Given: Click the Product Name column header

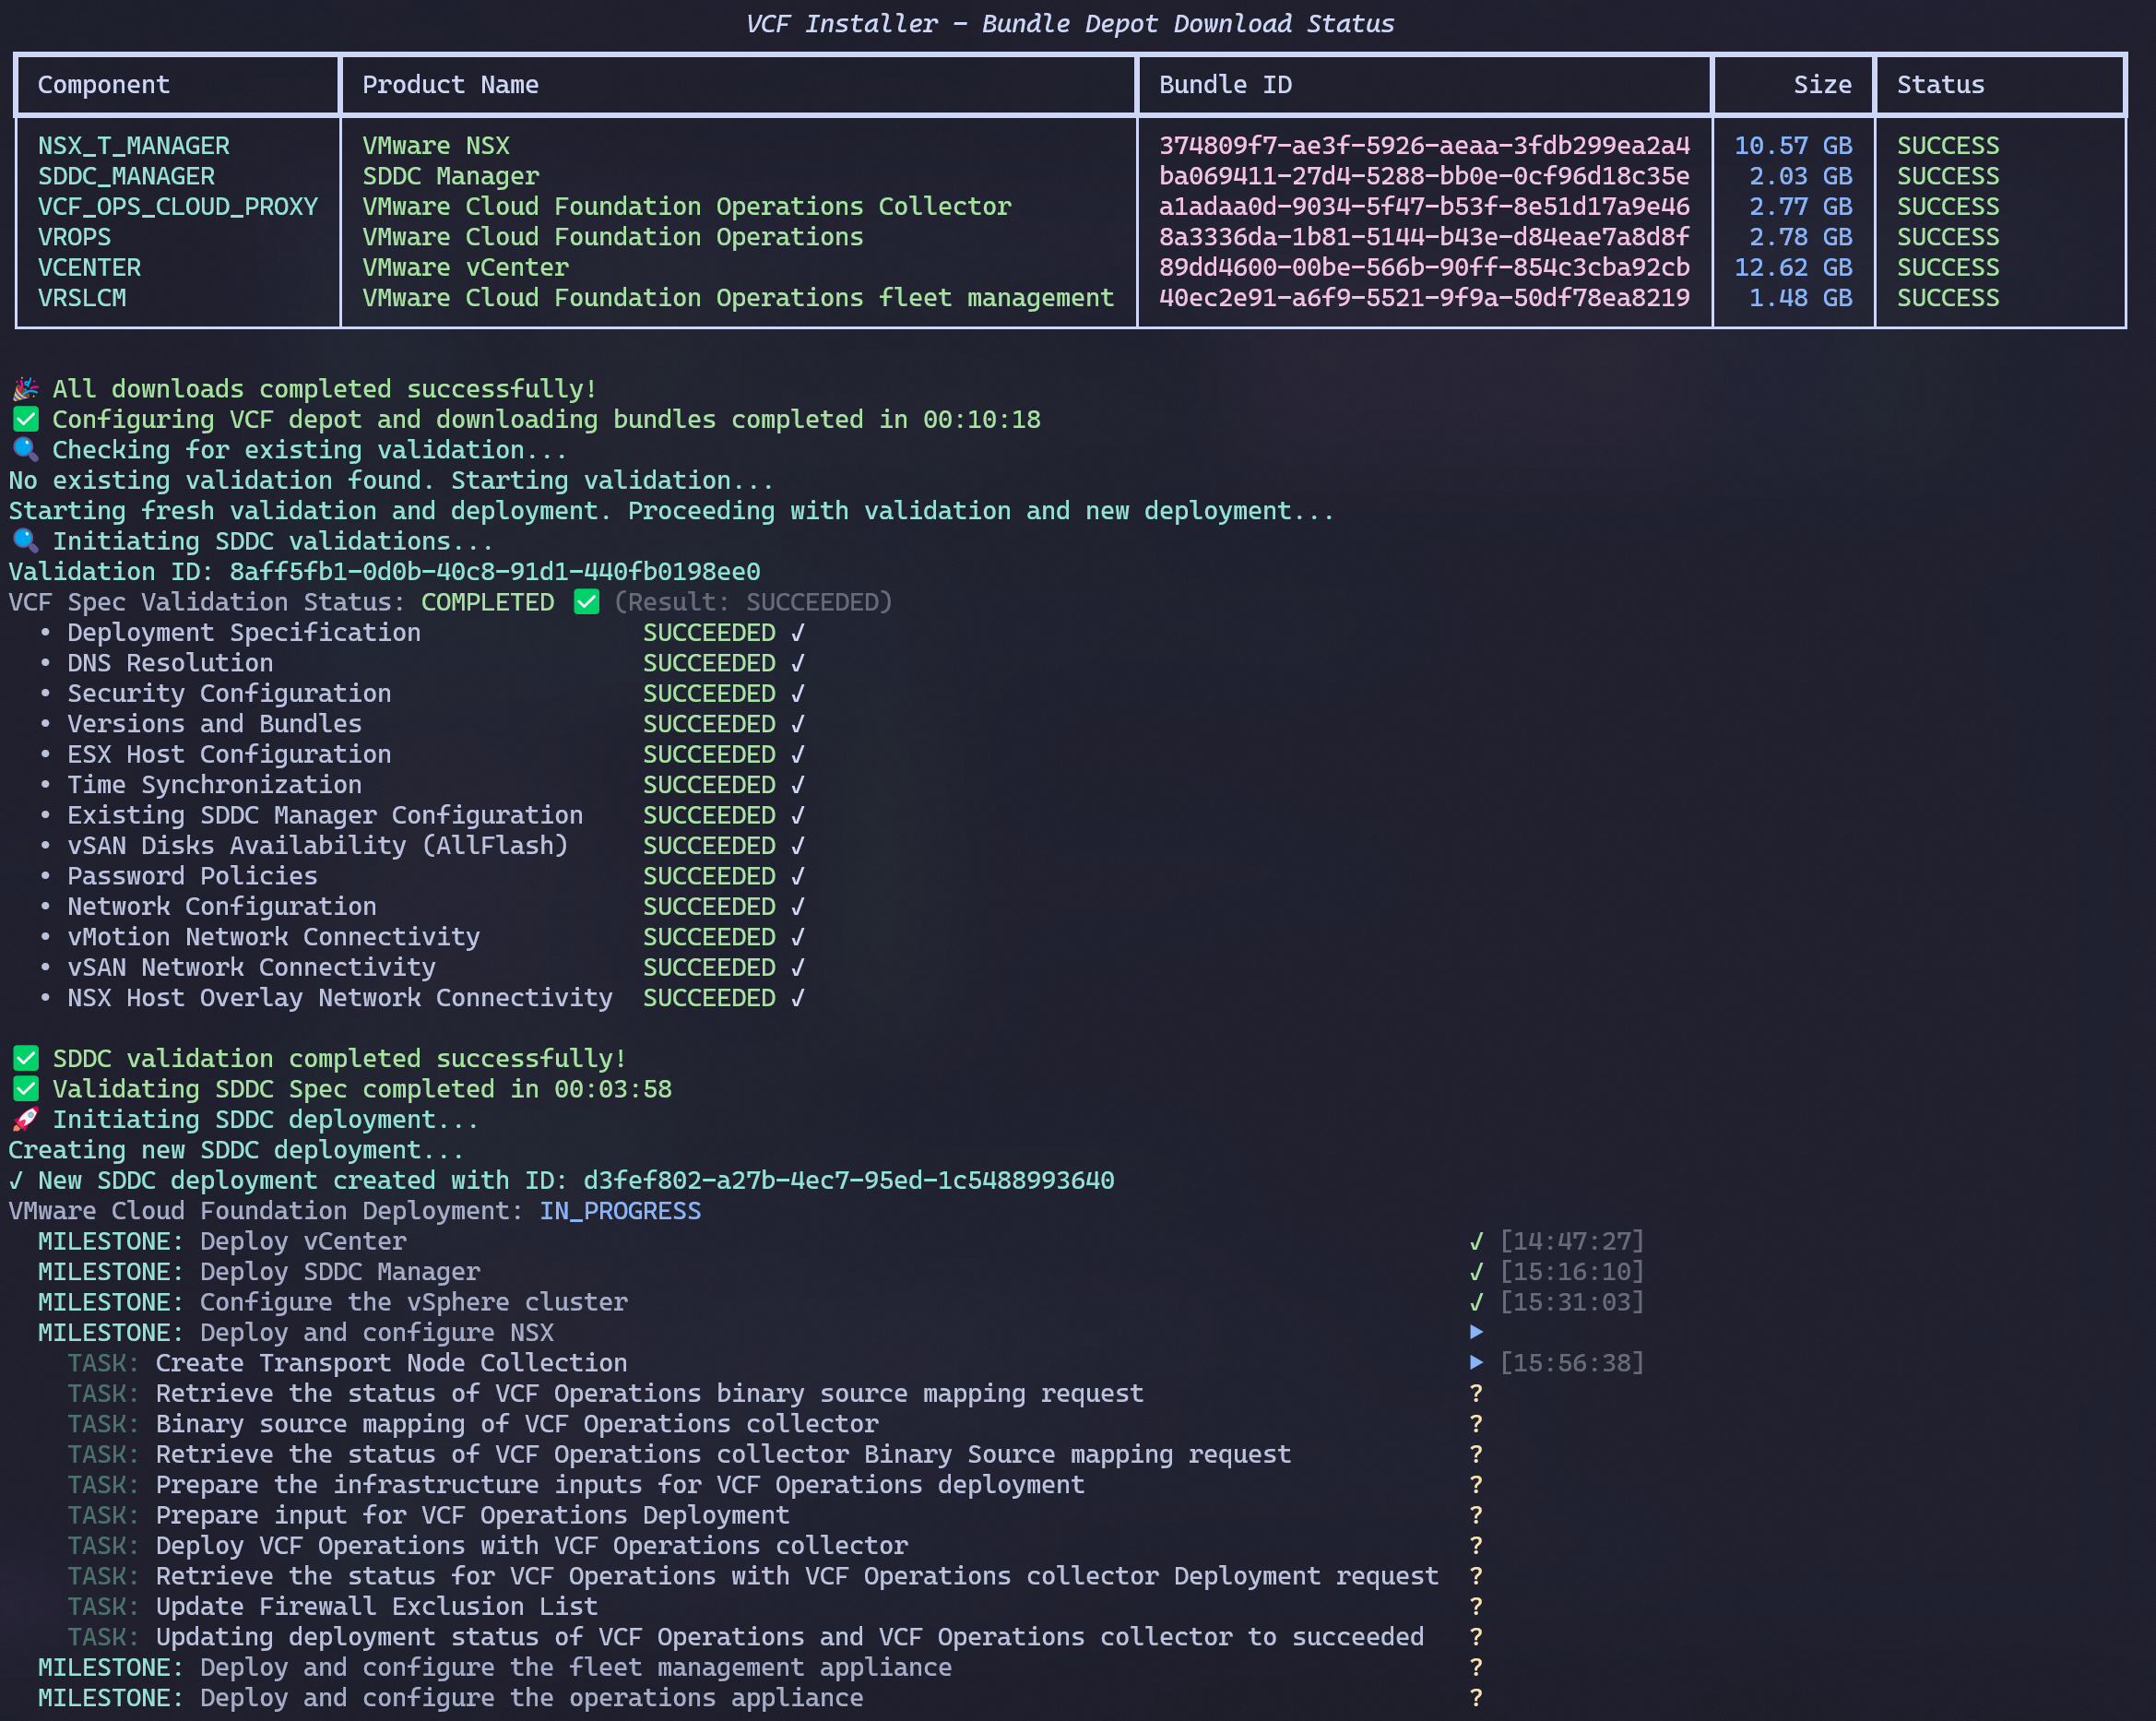Looking at the screenshot, I should (x=450, y=85).
